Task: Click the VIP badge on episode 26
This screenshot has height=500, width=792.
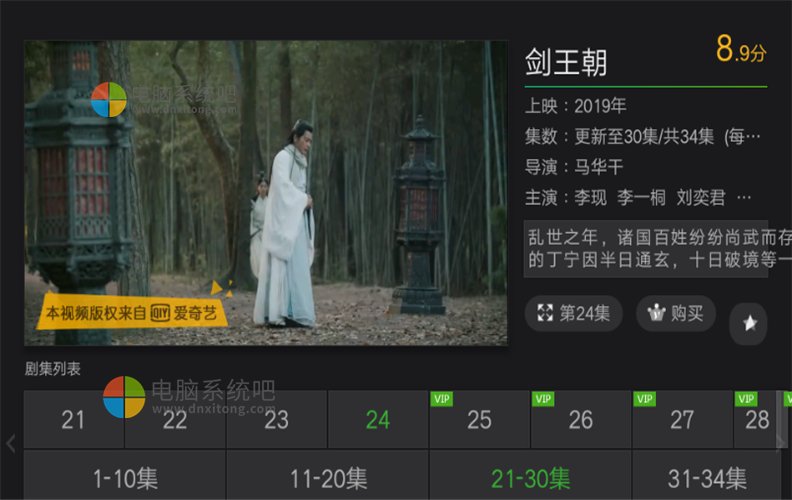Action: [543, 399]
